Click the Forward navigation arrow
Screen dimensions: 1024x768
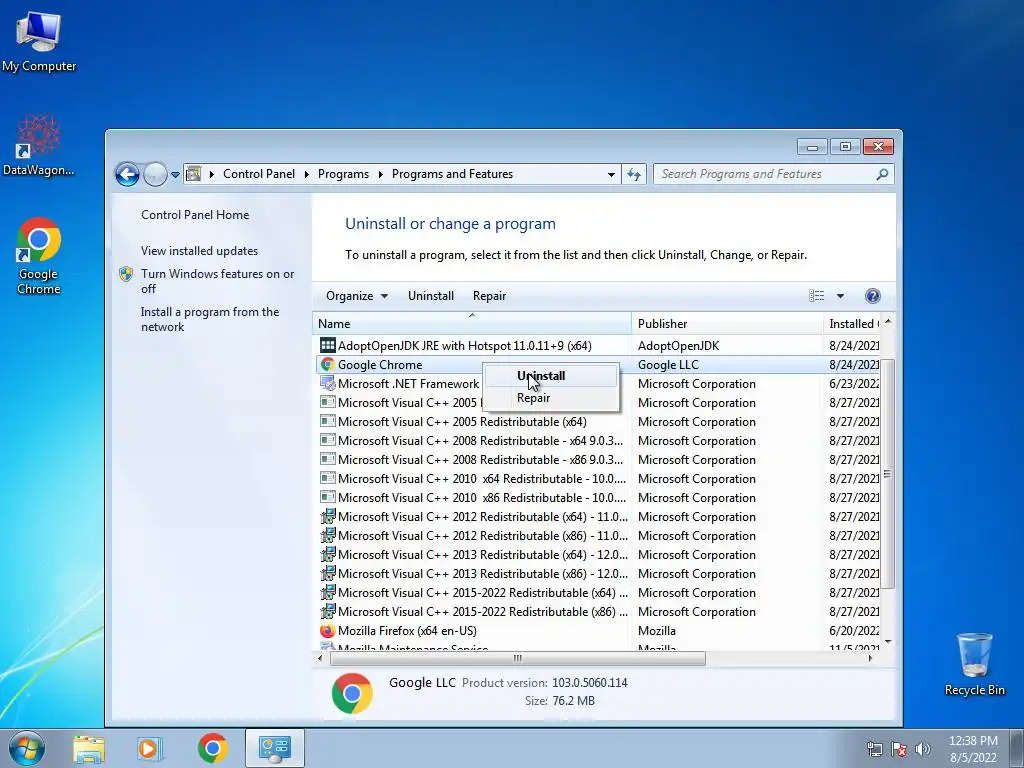155,174
